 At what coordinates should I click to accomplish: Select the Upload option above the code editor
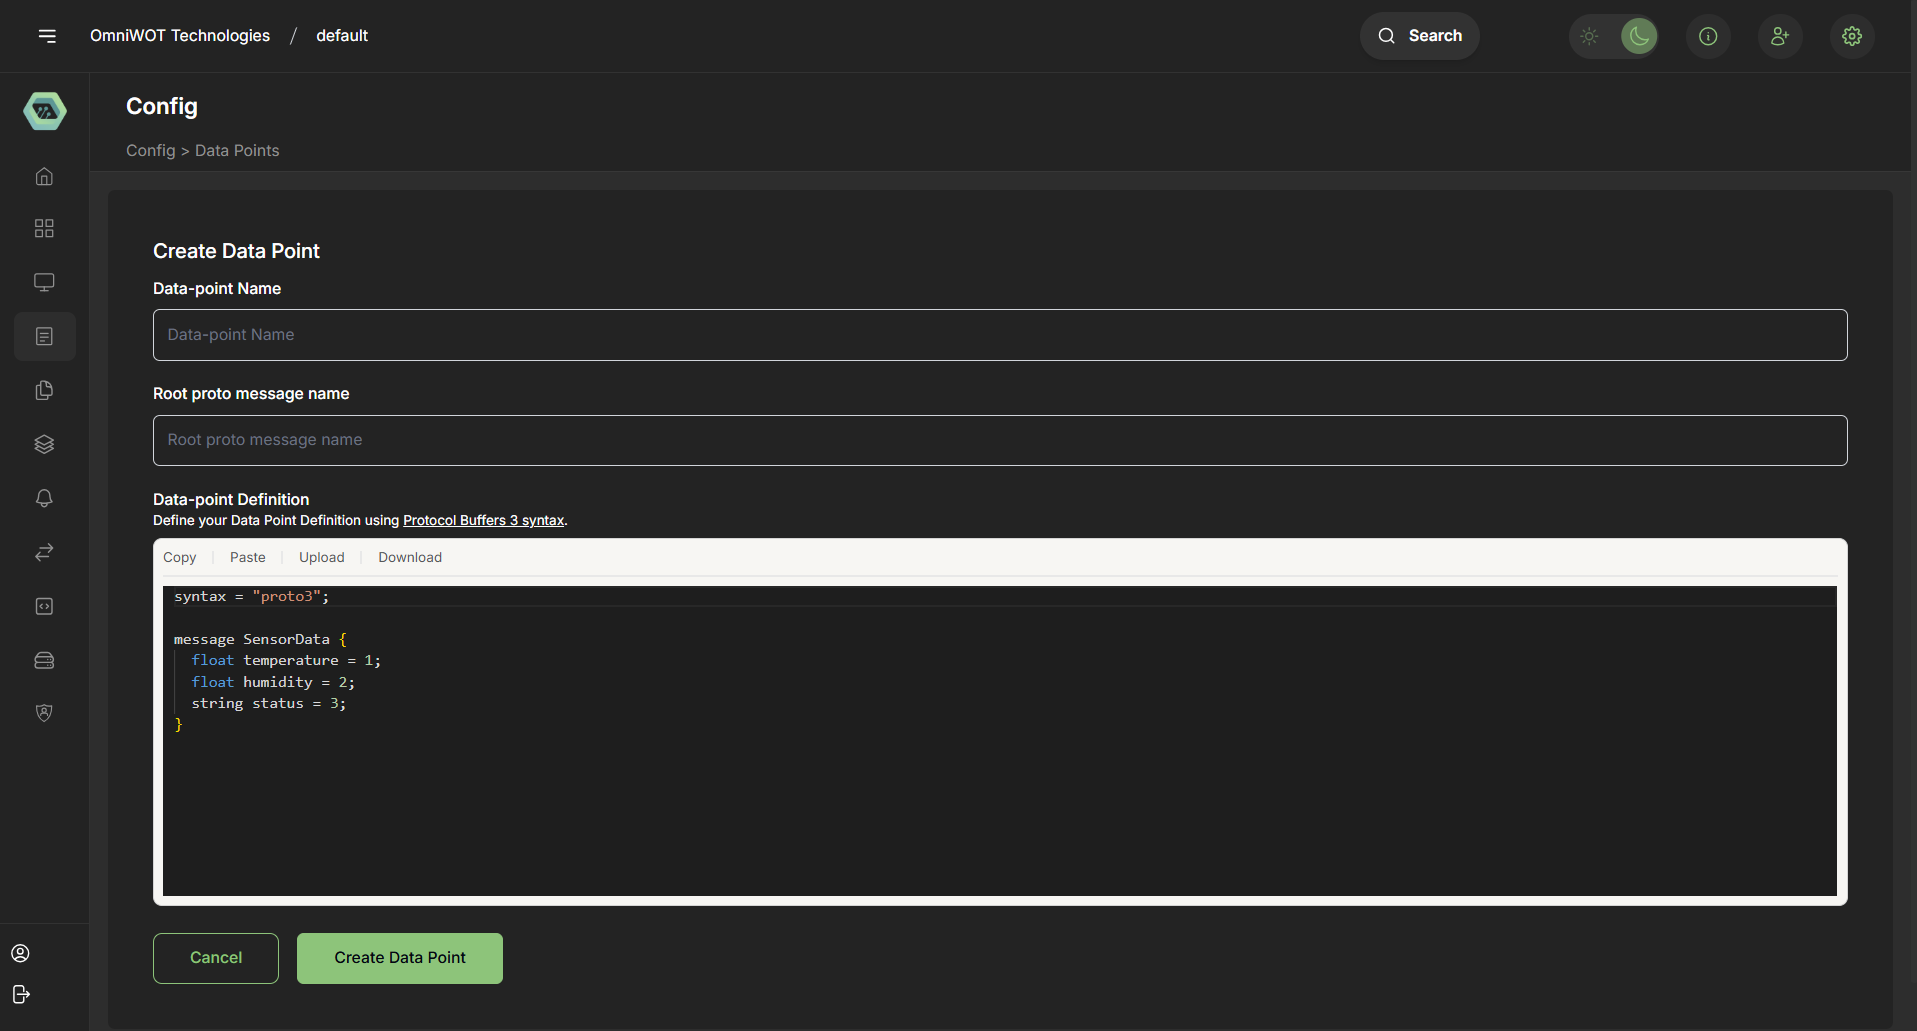(x=321, y=557)
